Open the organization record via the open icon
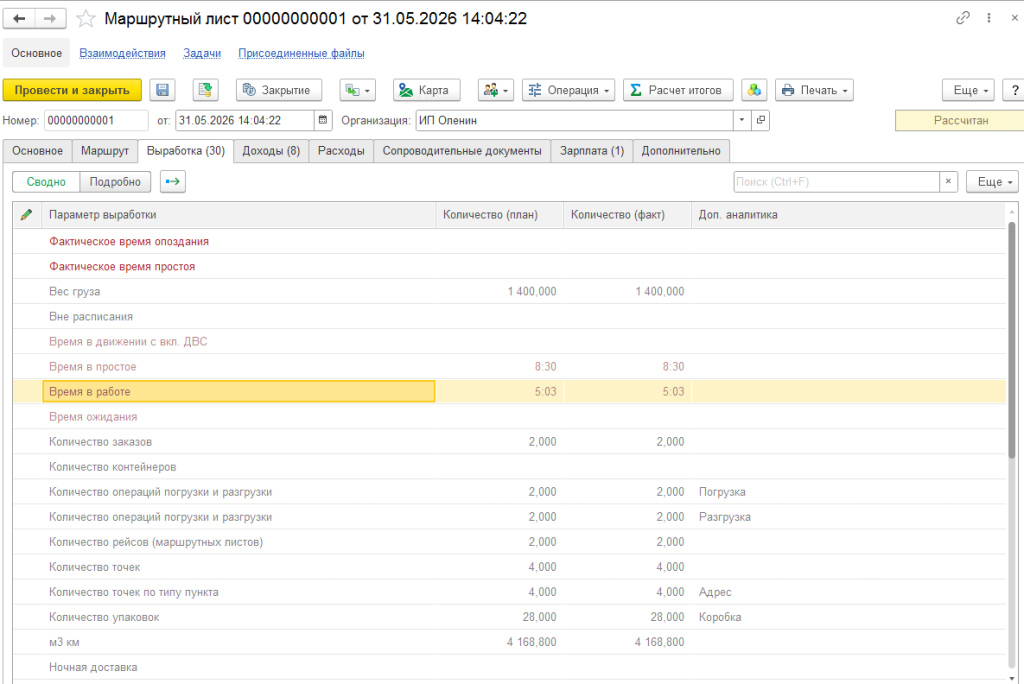Image resolution: width=1024 pixels, height=684 pixels. (761, 120)
